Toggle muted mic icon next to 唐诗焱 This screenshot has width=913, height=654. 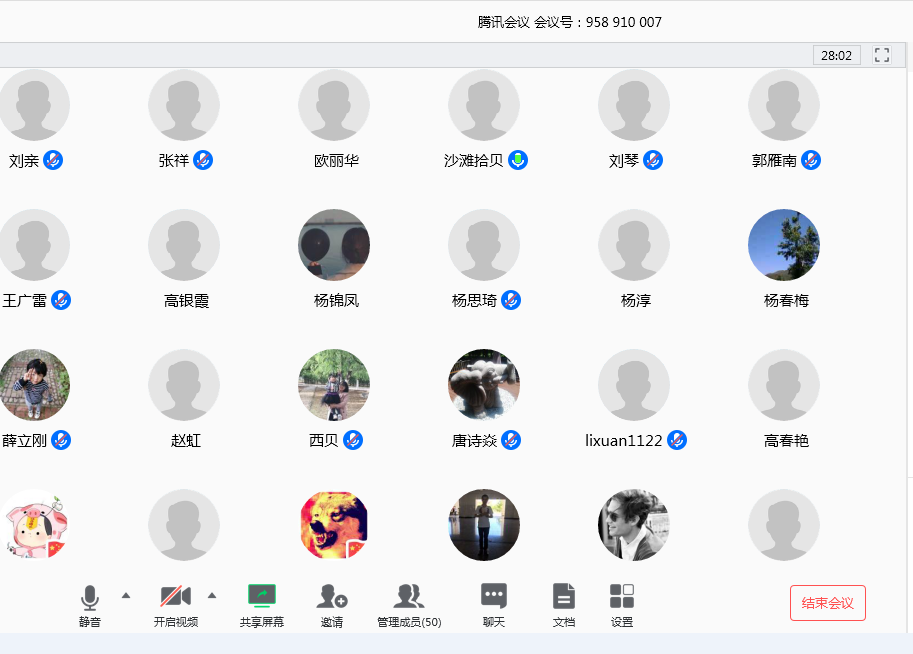[x=511, y=440]
